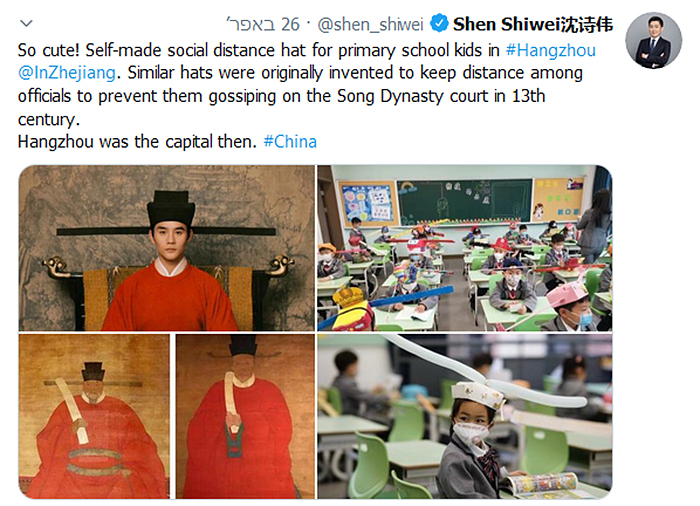
Task: Open Shen Shiwei's profile avatar
Action: 653,40
